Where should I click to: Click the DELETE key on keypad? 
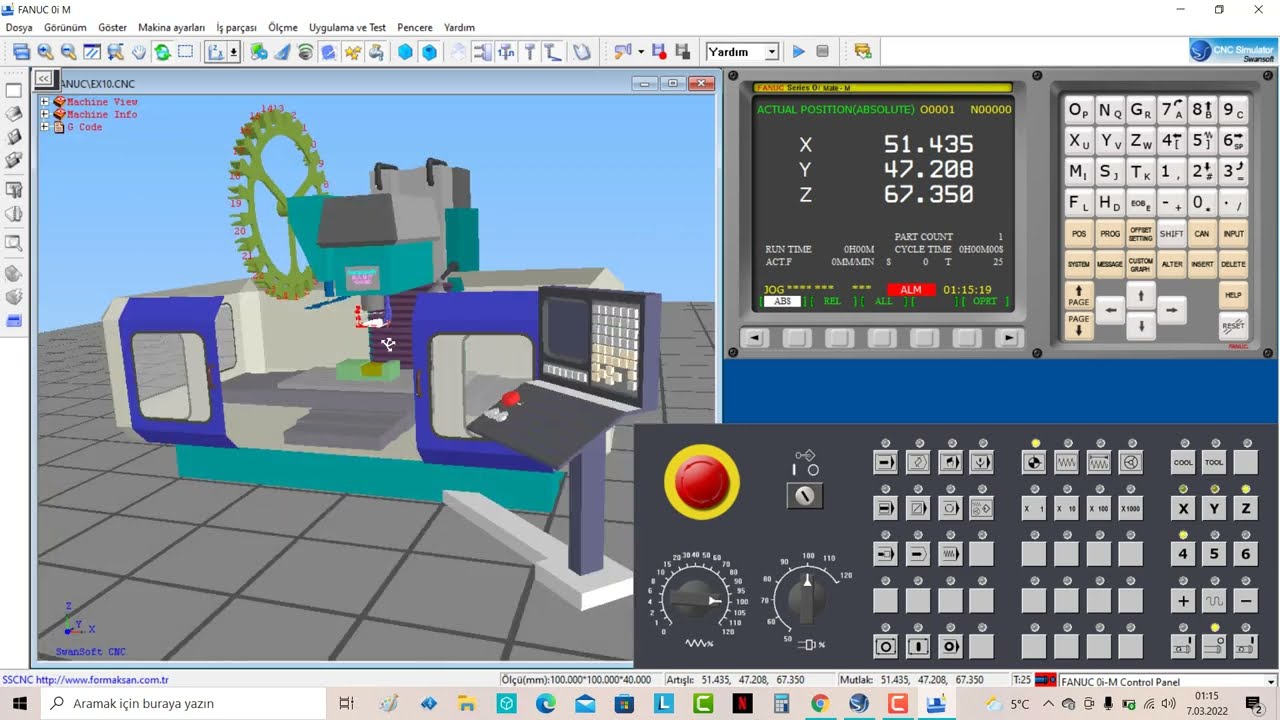[1234, 265]
